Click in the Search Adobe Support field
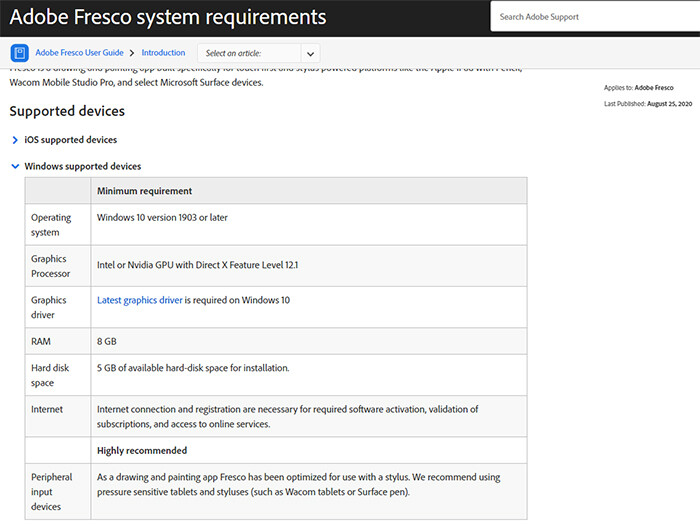The height and width of the screenshot is (526, 700). point(595,17)
